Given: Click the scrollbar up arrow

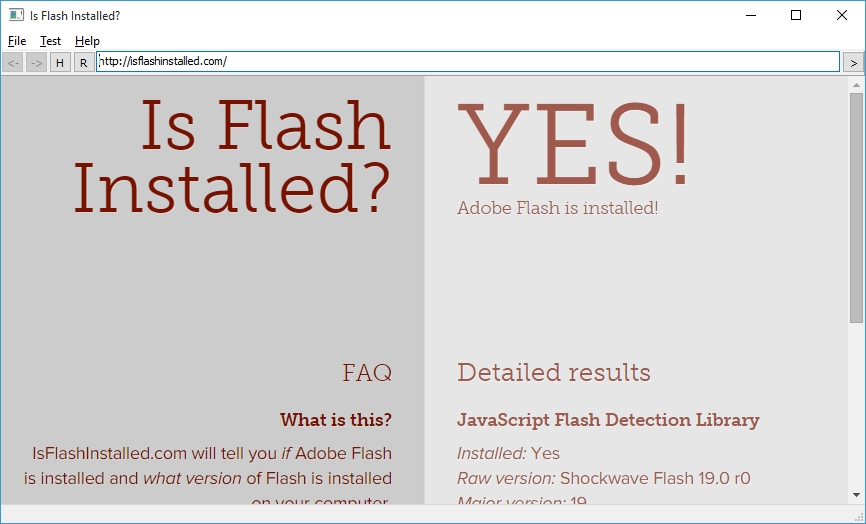Looking at the screenshot, I should click(856, 85).
